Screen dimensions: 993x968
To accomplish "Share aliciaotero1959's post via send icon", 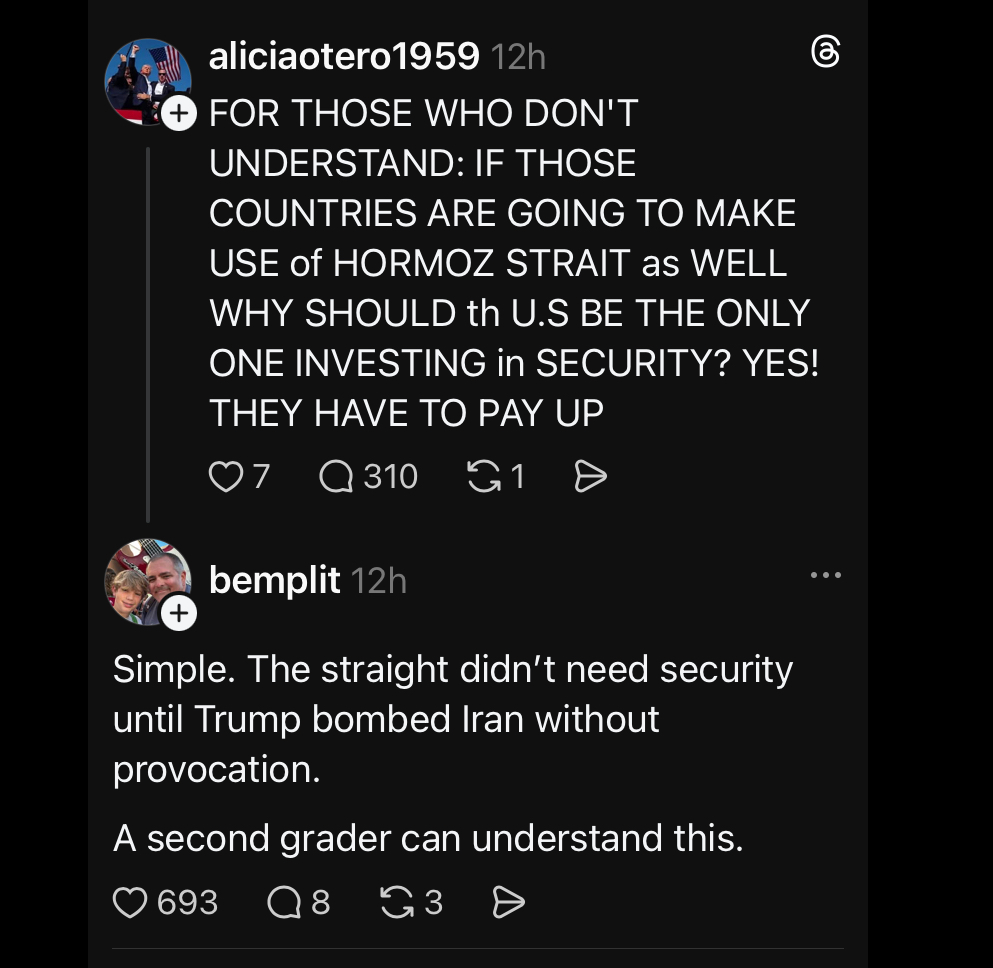I will (591, 477).
